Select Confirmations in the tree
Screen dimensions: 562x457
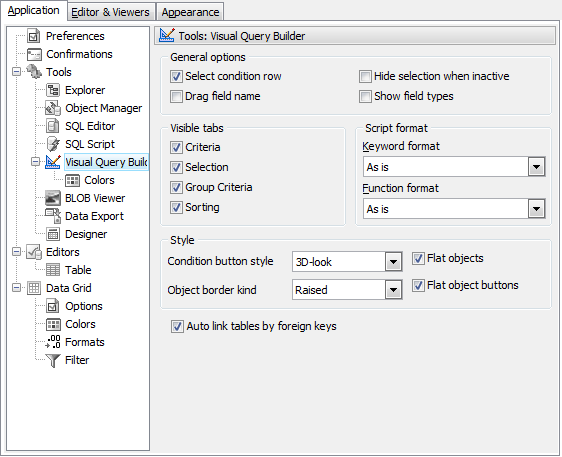pos(79,54)
